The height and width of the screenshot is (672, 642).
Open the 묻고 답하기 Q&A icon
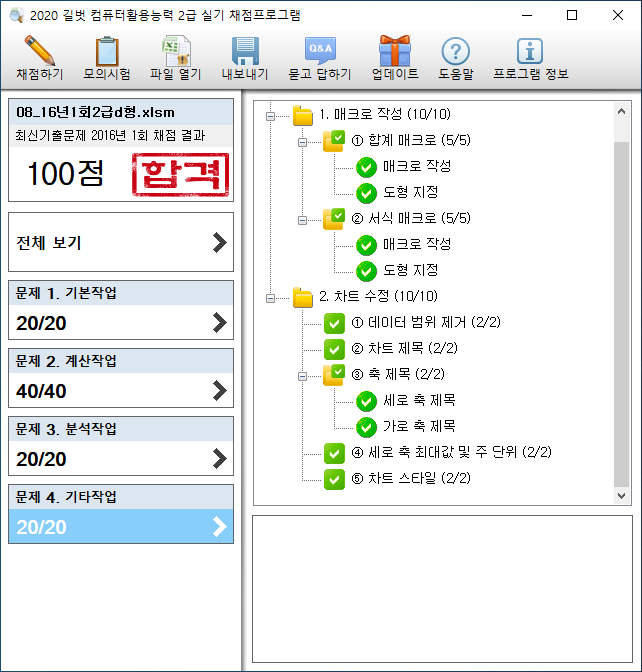320,51
